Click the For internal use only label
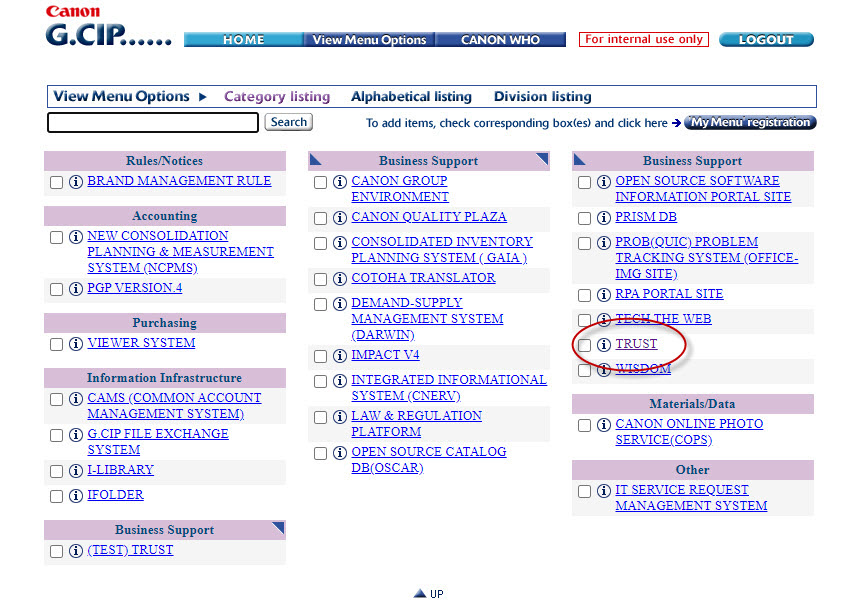 point(644,40)
